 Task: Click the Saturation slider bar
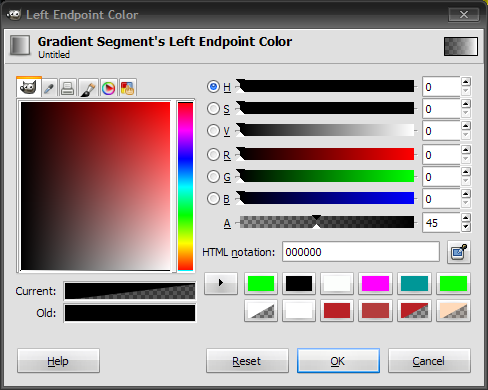pyautogui.click(x=327, y=108)
